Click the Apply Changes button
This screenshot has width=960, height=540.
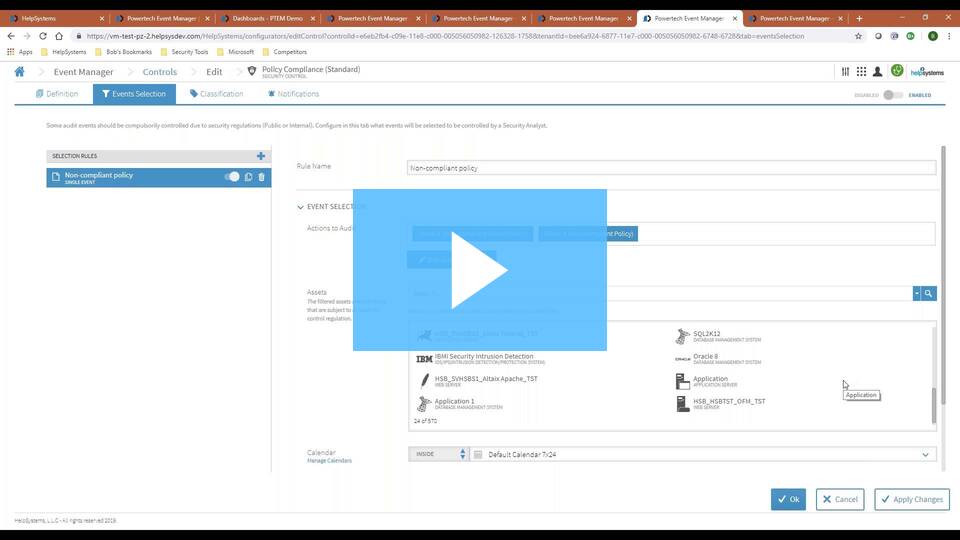click(912, 499)
